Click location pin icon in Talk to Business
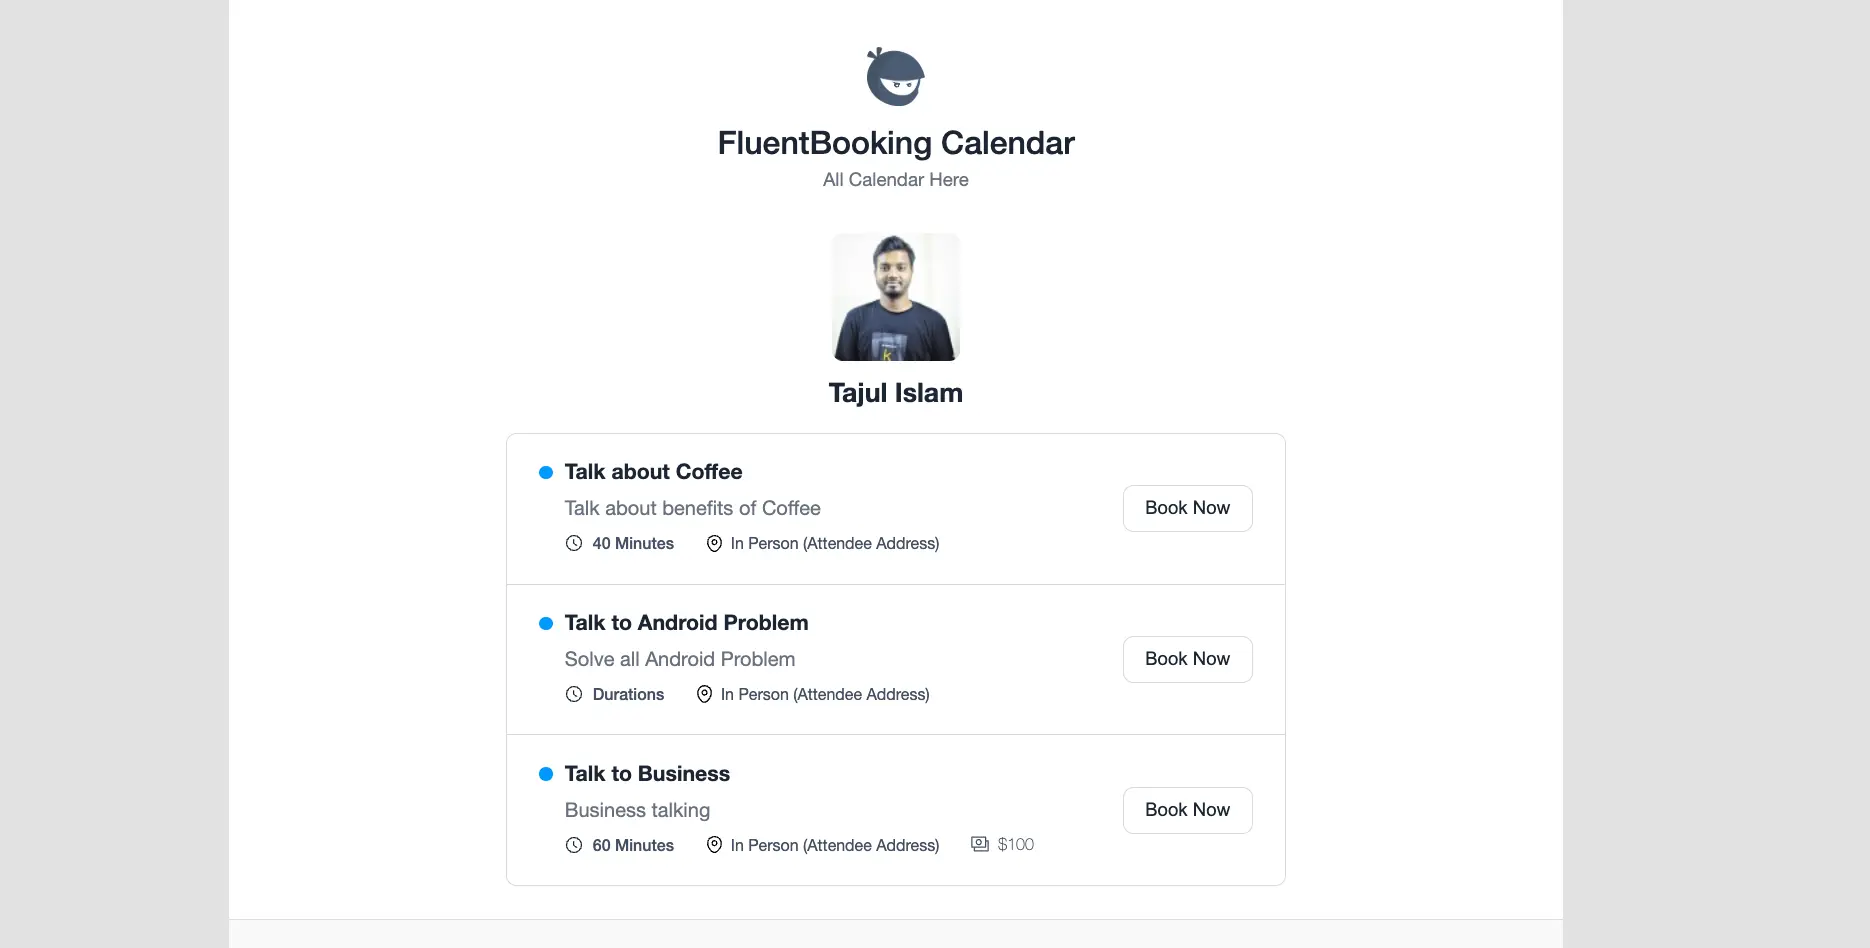Image resolution: width=1870 pixels, height=948 pixels. click(714, 846)
